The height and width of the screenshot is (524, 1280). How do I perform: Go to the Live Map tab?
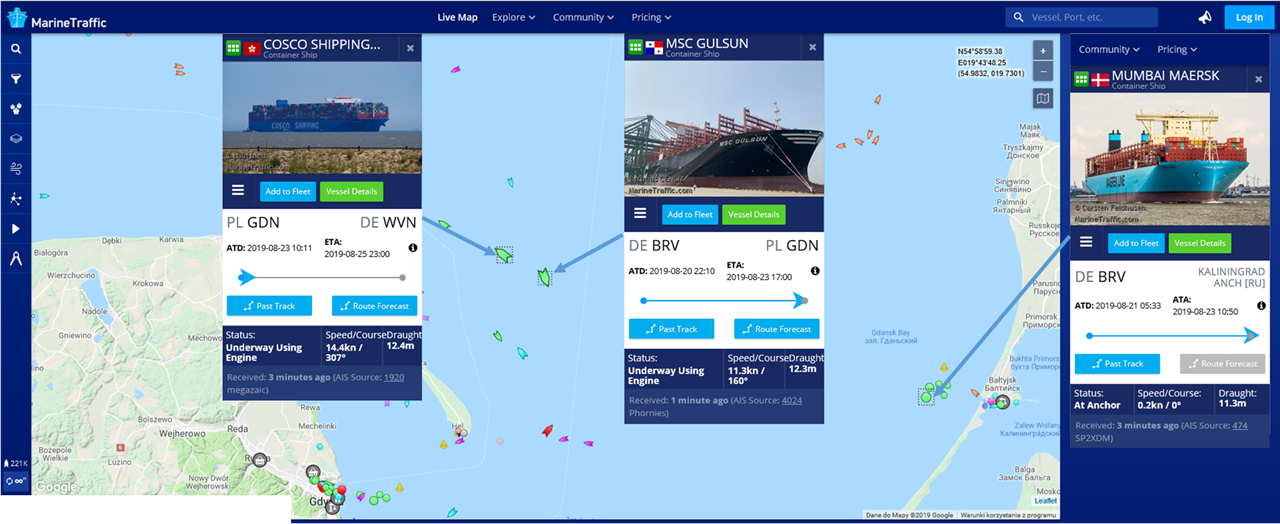click(458, 17)
